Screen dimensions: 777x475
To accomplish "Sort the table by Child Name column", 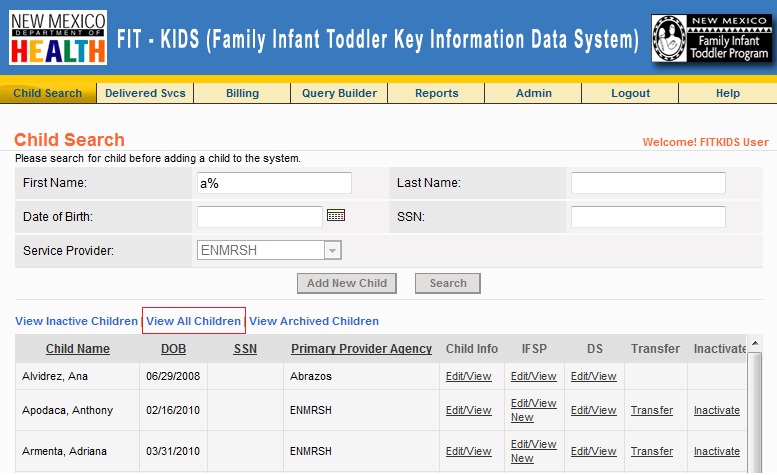I will (78, 349).
